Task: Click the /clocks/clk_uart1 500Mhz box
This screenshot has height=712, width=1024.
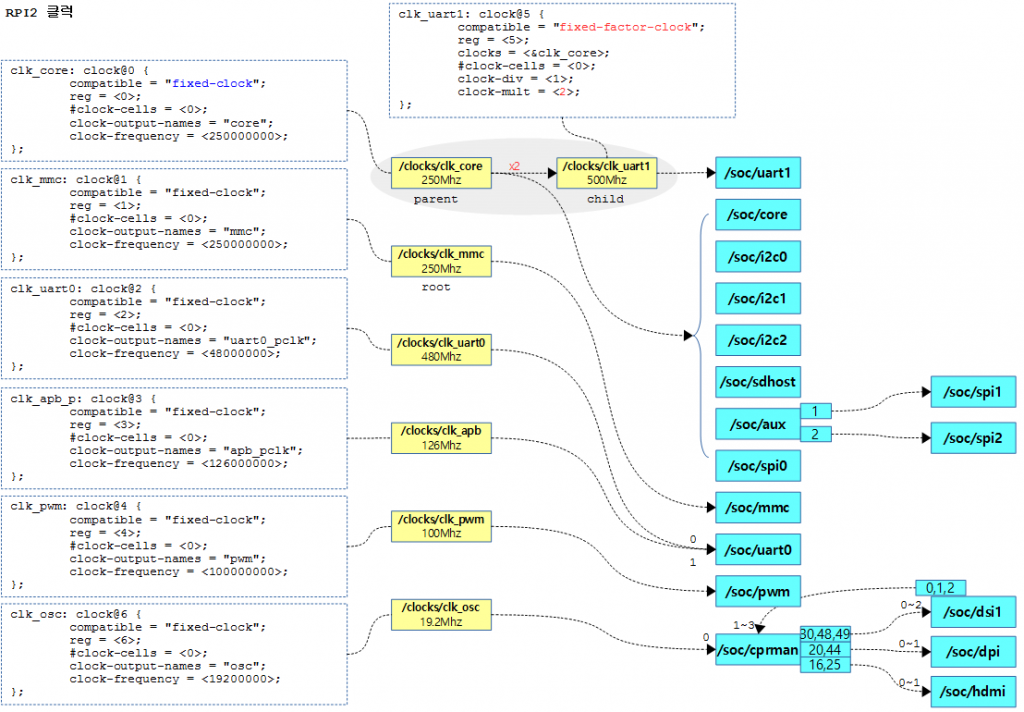Action: [x=606, y=173]
